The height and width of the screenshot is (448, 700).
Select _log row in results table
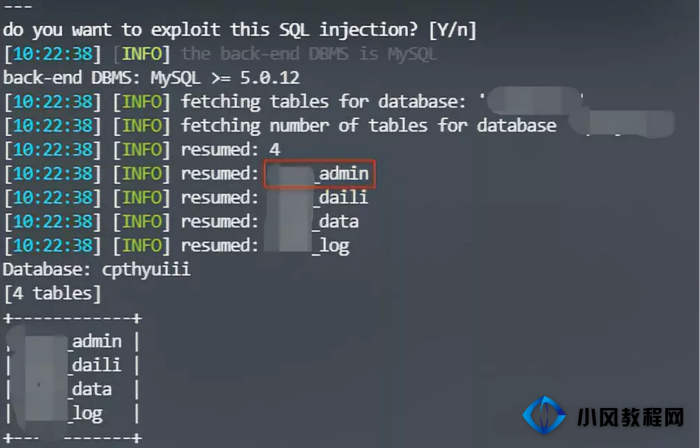click(73, 414)
